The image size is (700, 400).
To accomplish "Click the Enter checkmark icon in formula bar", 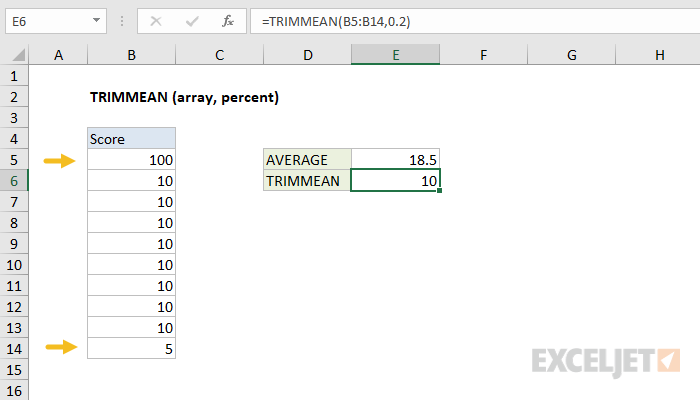I will [x=192, y=21].
